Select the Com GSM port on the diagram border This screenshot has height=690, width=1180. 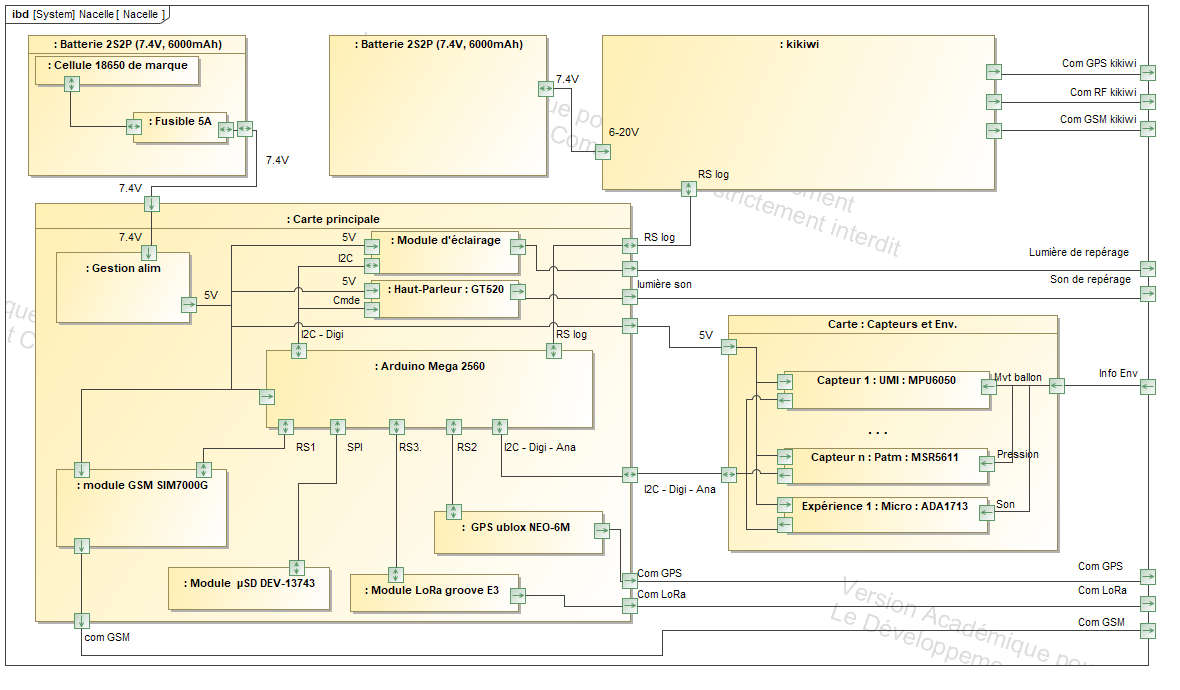1148,631
